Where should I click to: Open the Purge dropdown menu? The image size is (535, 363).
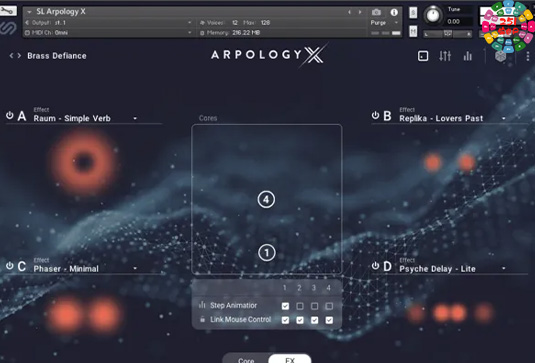(x=384, y=23)
